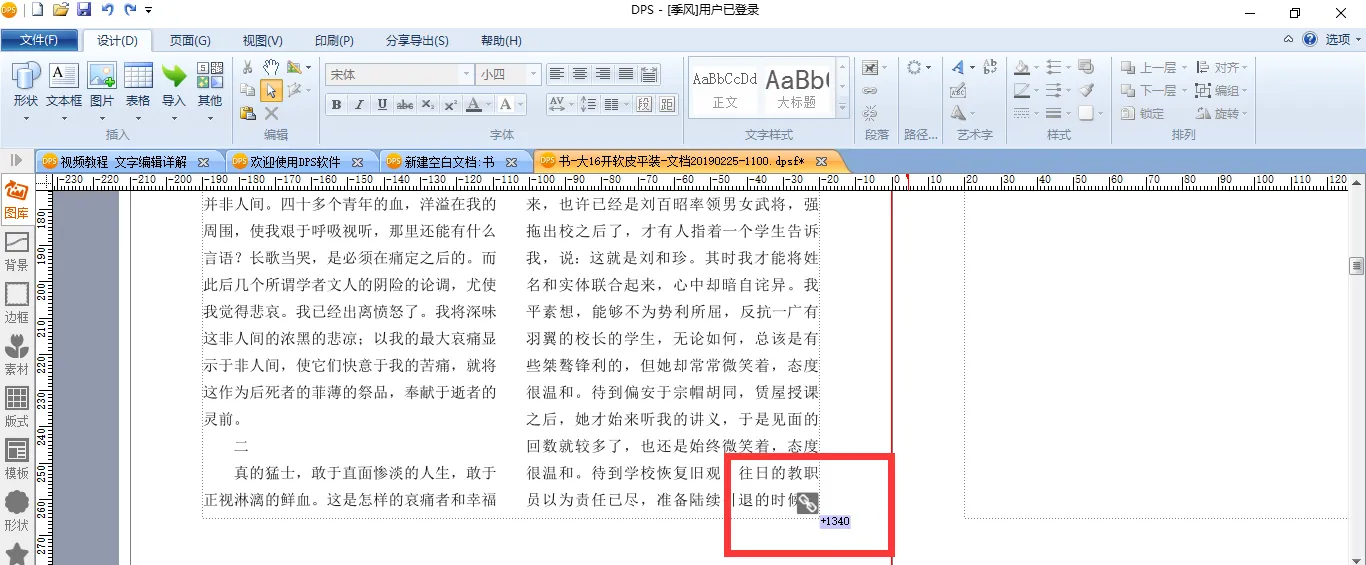This screenshot has height=565, width=1366.
Task: Switch to 欢迎使用DPS软件 document tab
Action: [294, 161]
